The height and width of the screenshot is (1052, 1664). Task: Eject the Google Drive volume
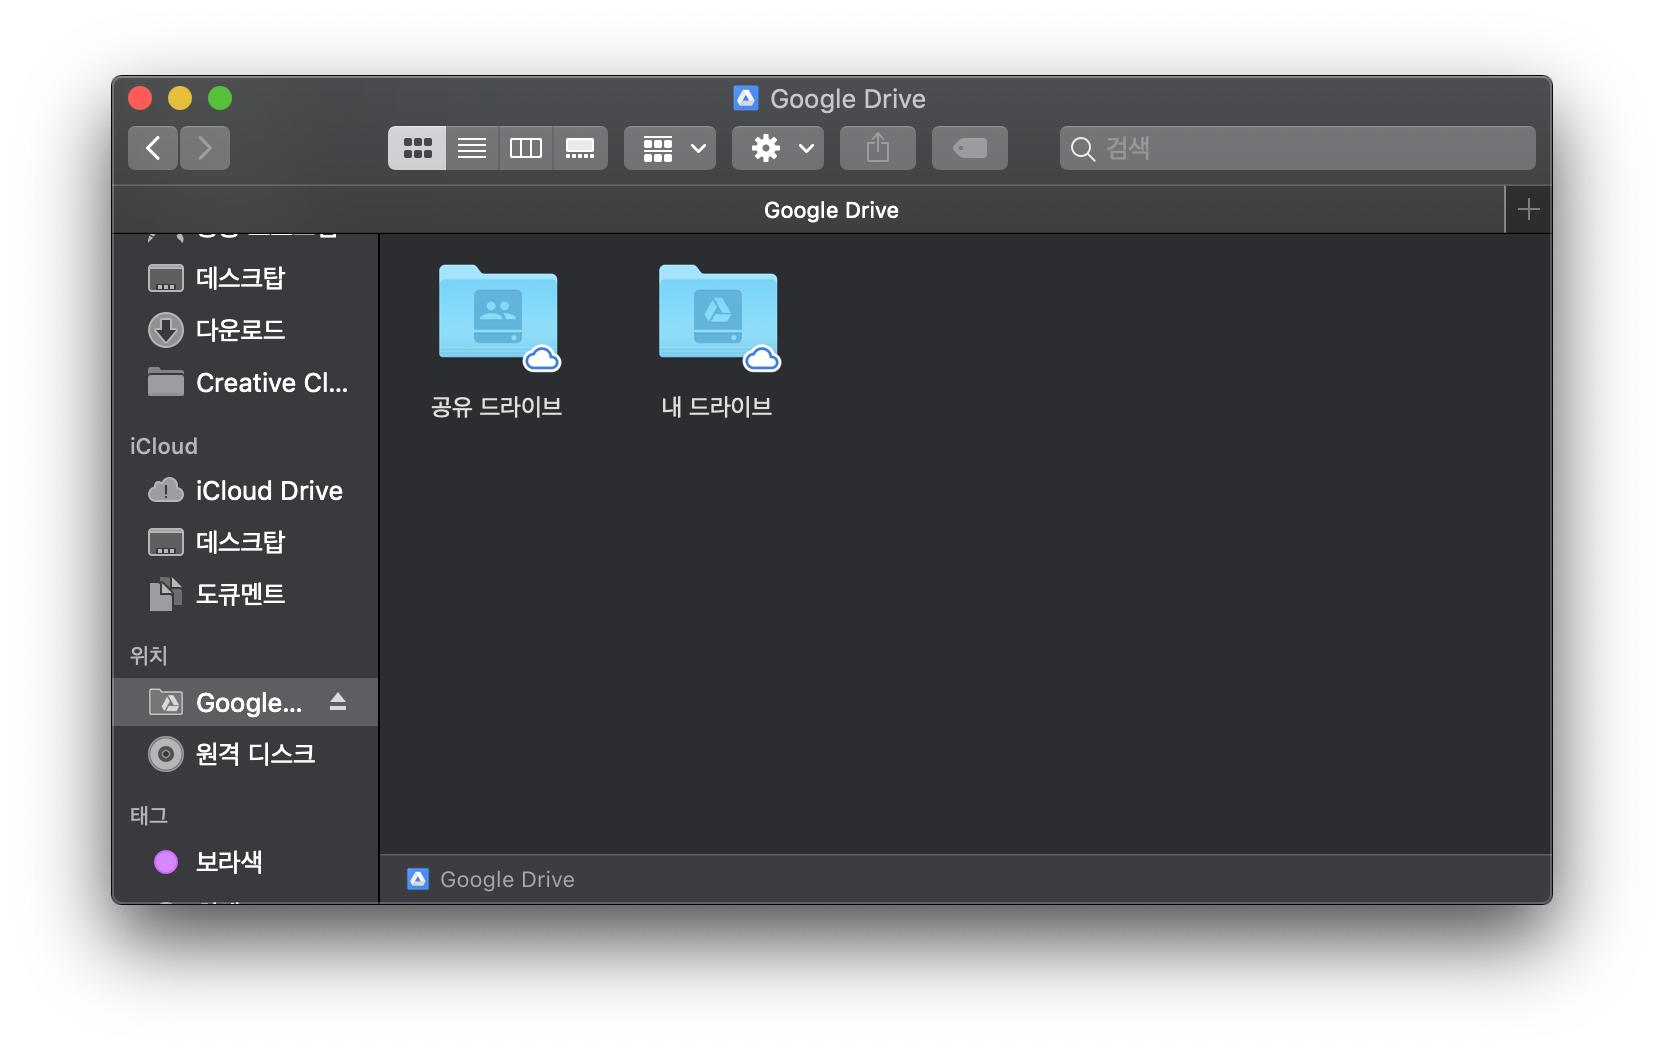coord(338,702)
